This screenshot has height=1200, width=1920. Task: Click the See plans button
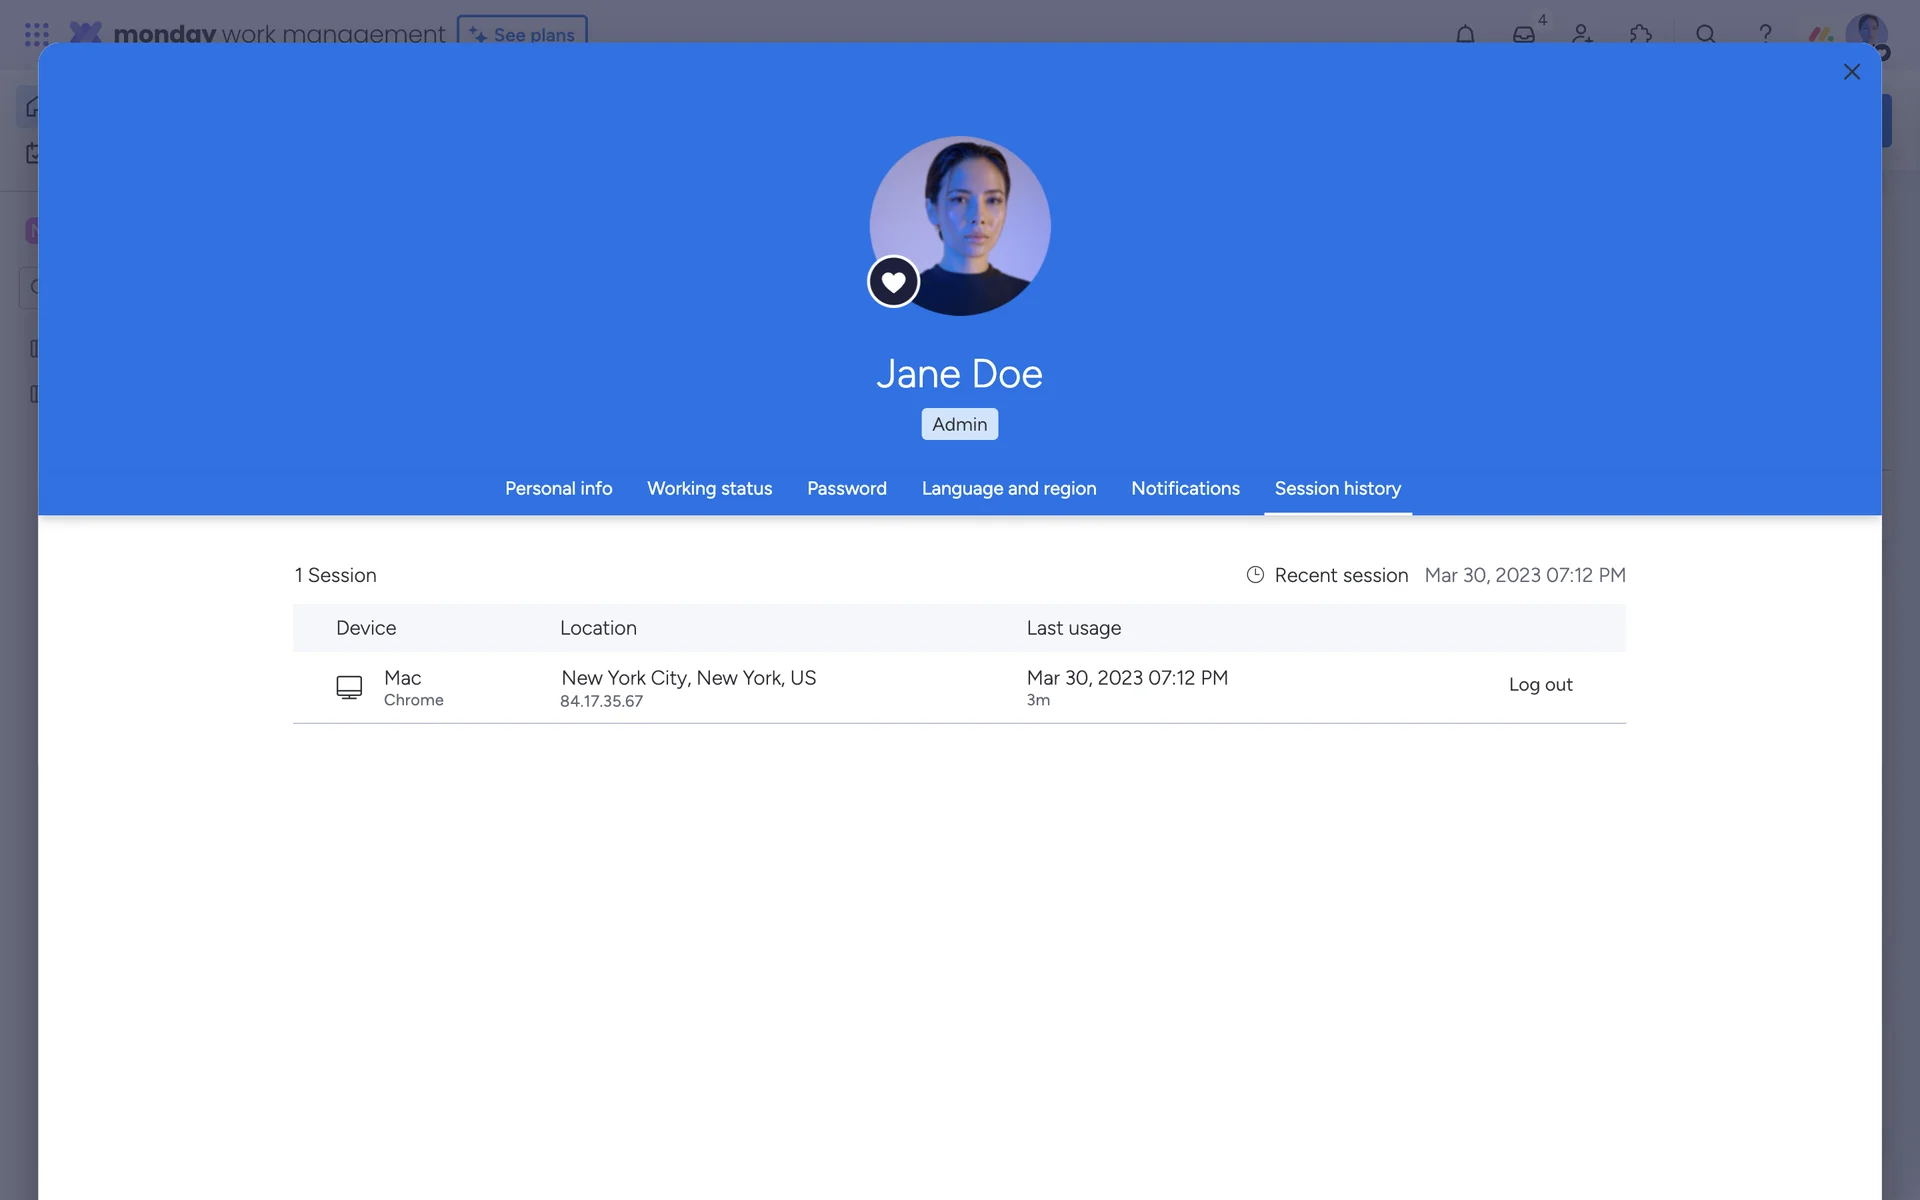(522, 31)
